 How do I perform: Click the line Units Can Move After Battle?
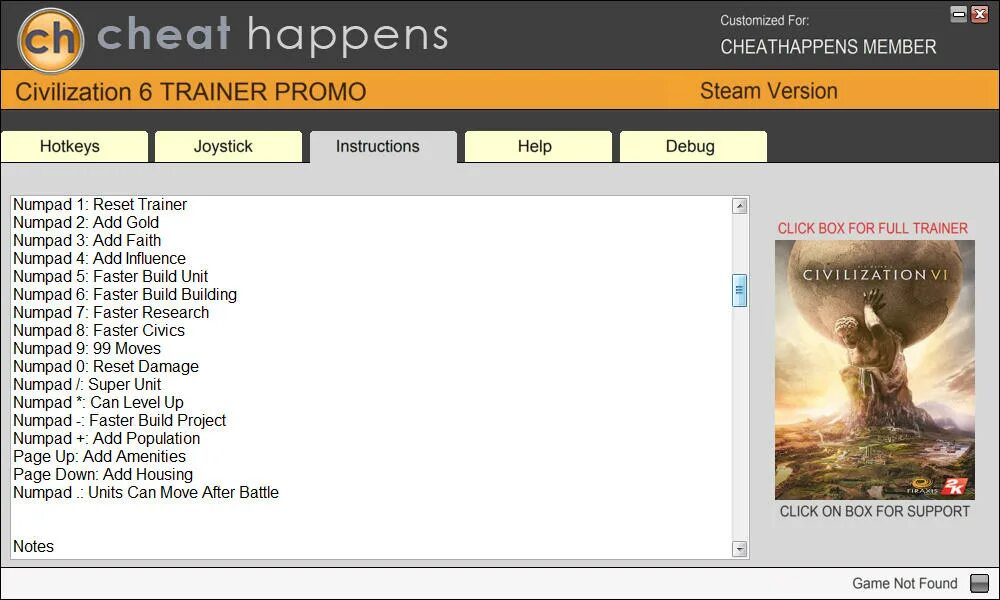(x=146, y=492)
